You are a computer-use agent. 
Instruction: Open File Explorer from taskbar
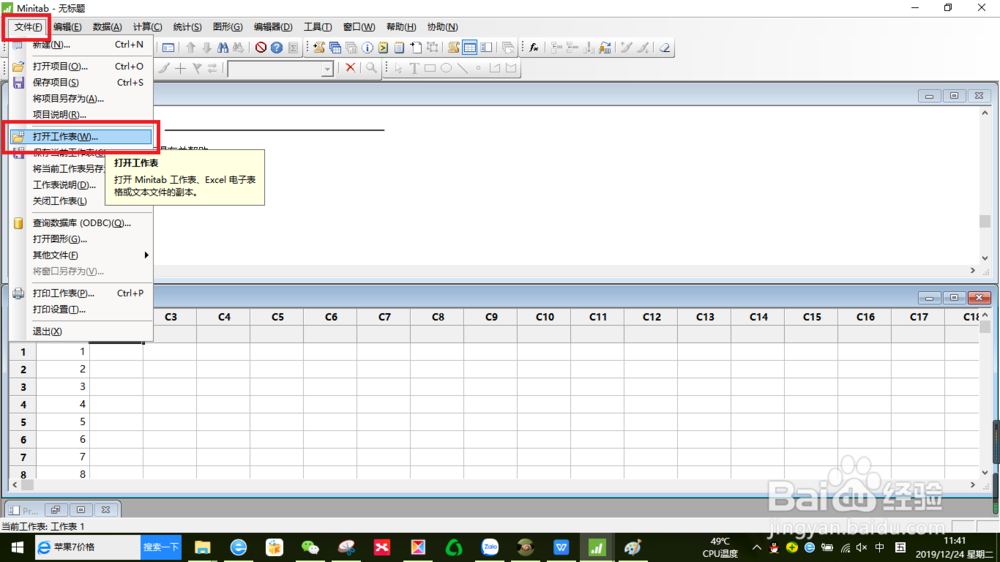202,547
